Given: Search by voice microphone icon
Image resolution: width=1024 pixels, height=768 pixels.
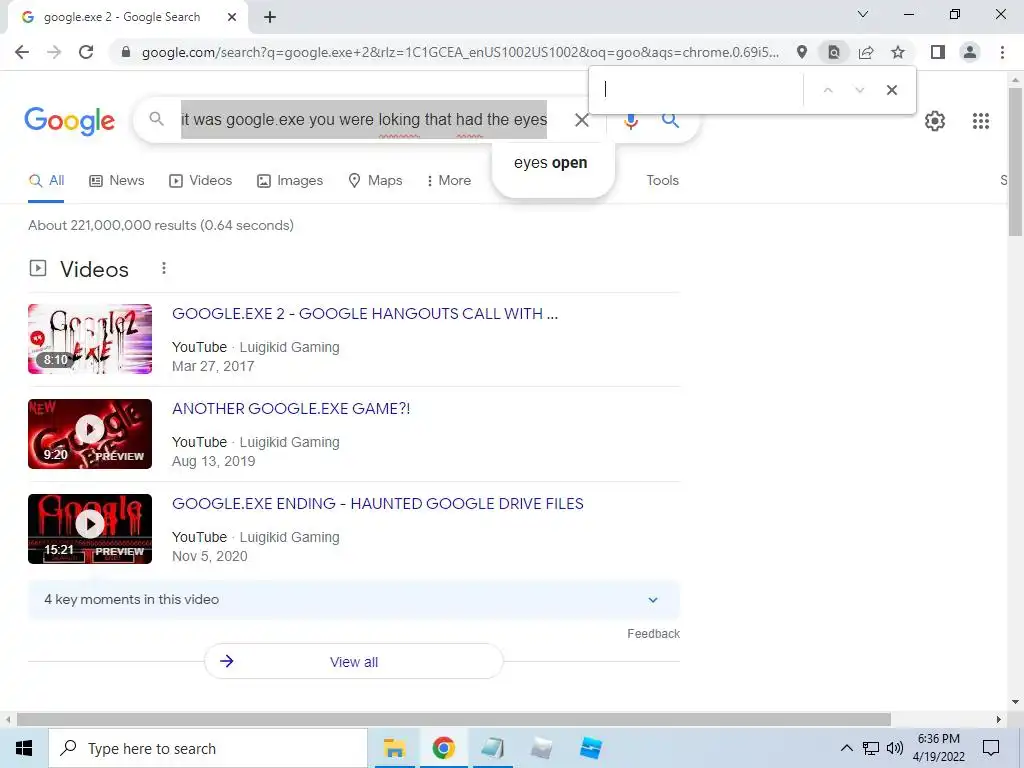Looking at the screenshot, I should 631,121.
